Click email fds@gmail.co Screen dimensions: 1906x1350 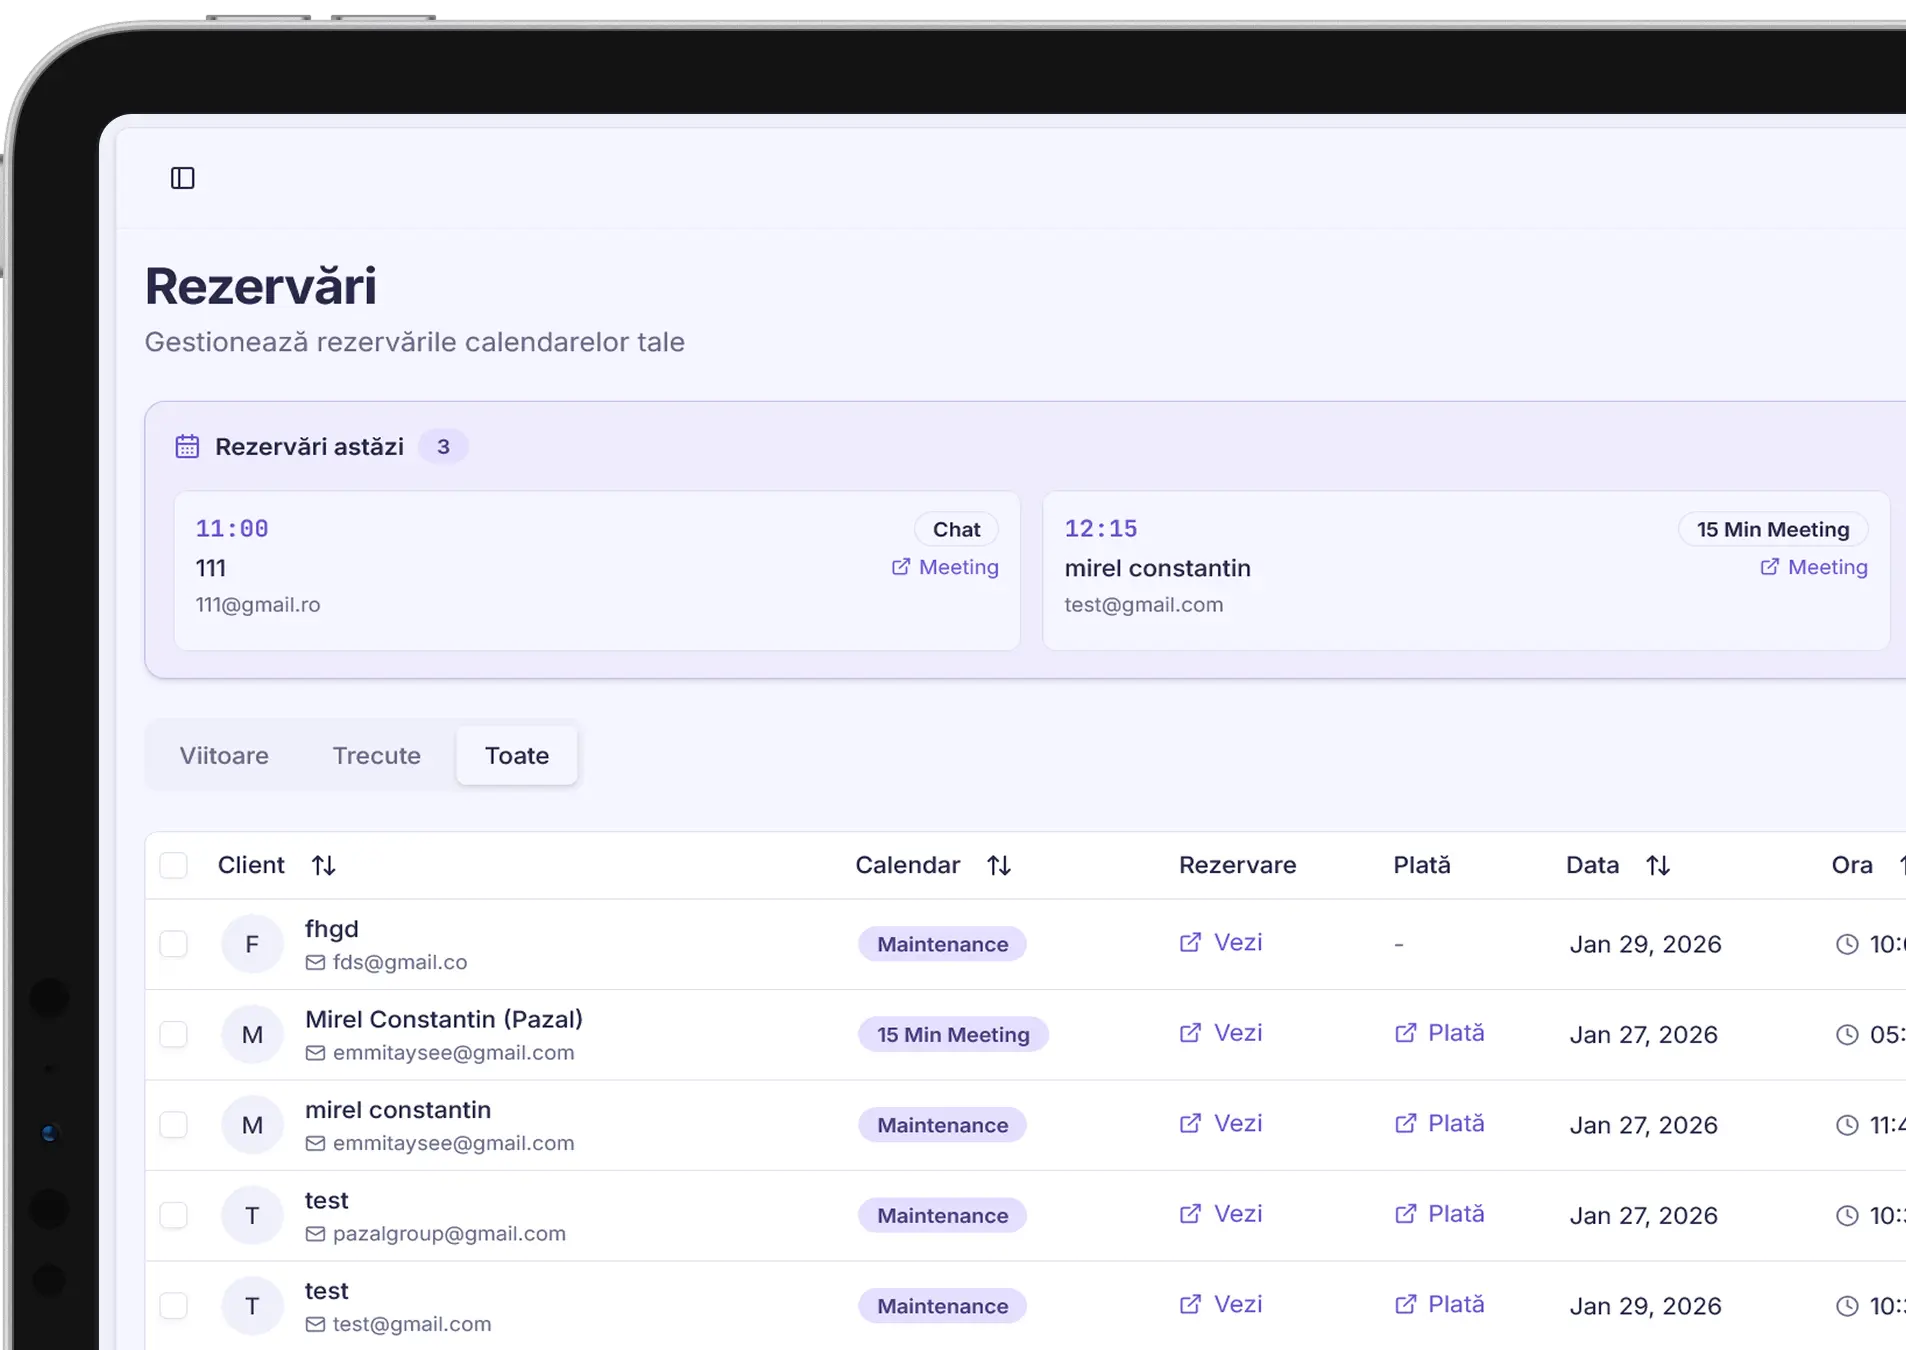[400, 962]
